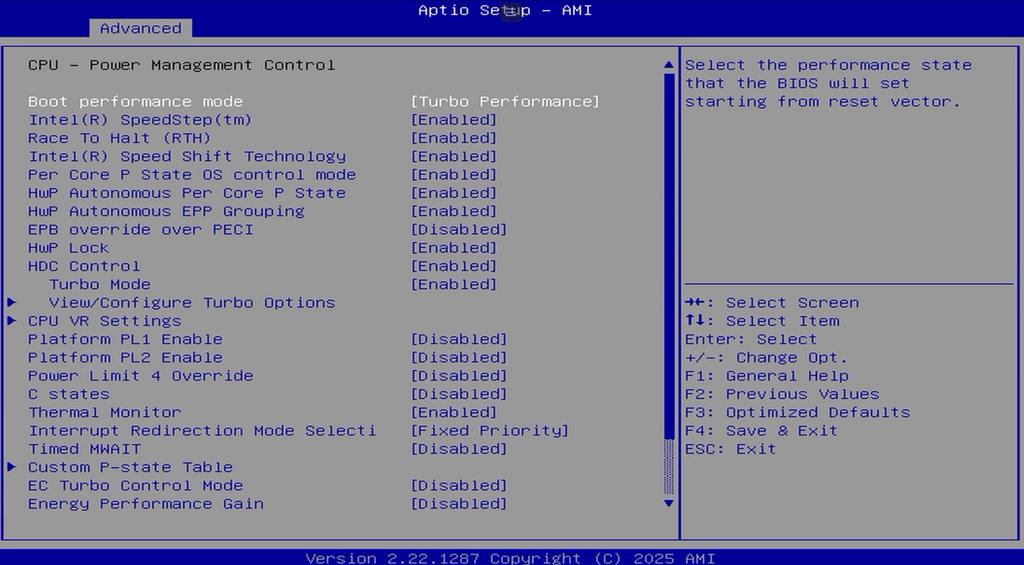This screenshot has height=565, width=1024.
Task: Change the Platform PL2 Enable Disabled value
Action: click(x=459, y=357)
